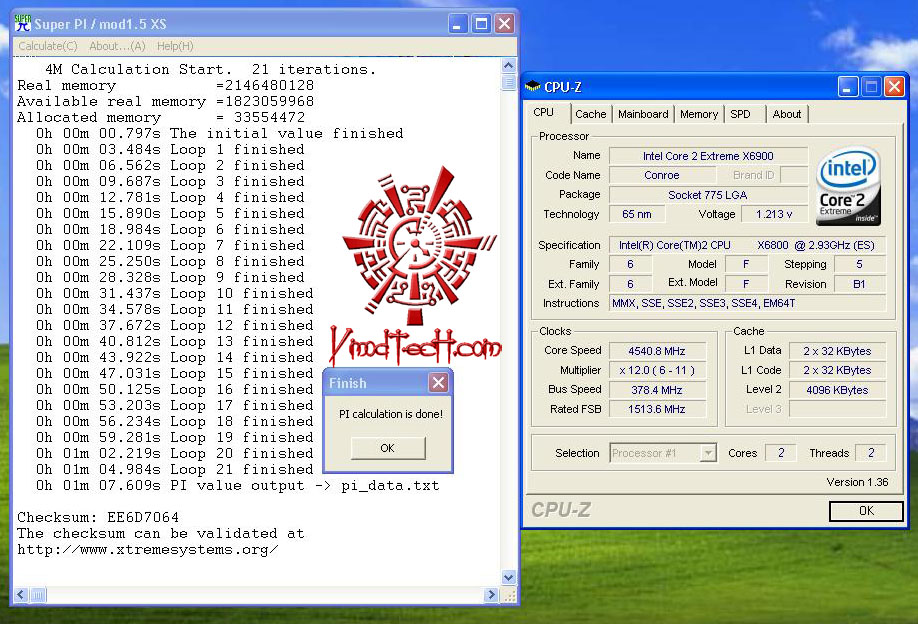Minimize the Super PI window
This screenshot has height=624, width=918.
coord(457,24)
